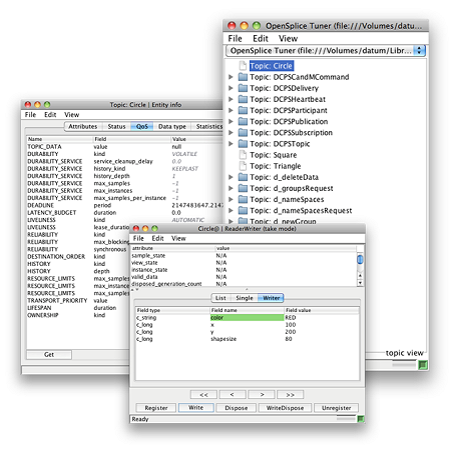Click the Dispose button
Image resolution: width=451 pixels, height=451 pixels.
pos(236,408)
